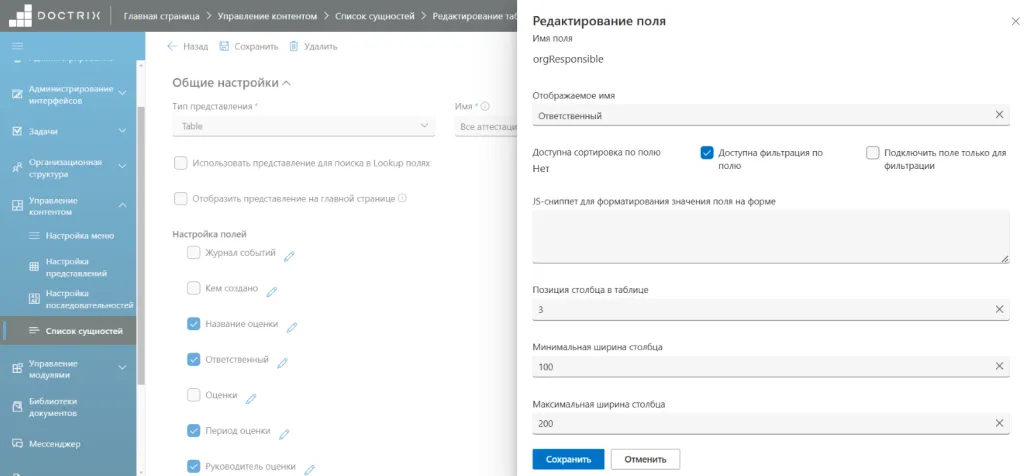The width and height of the screenshot is (1024, 476).
Task: Collapse the Общие настройки section
Action: coord(232,83)
